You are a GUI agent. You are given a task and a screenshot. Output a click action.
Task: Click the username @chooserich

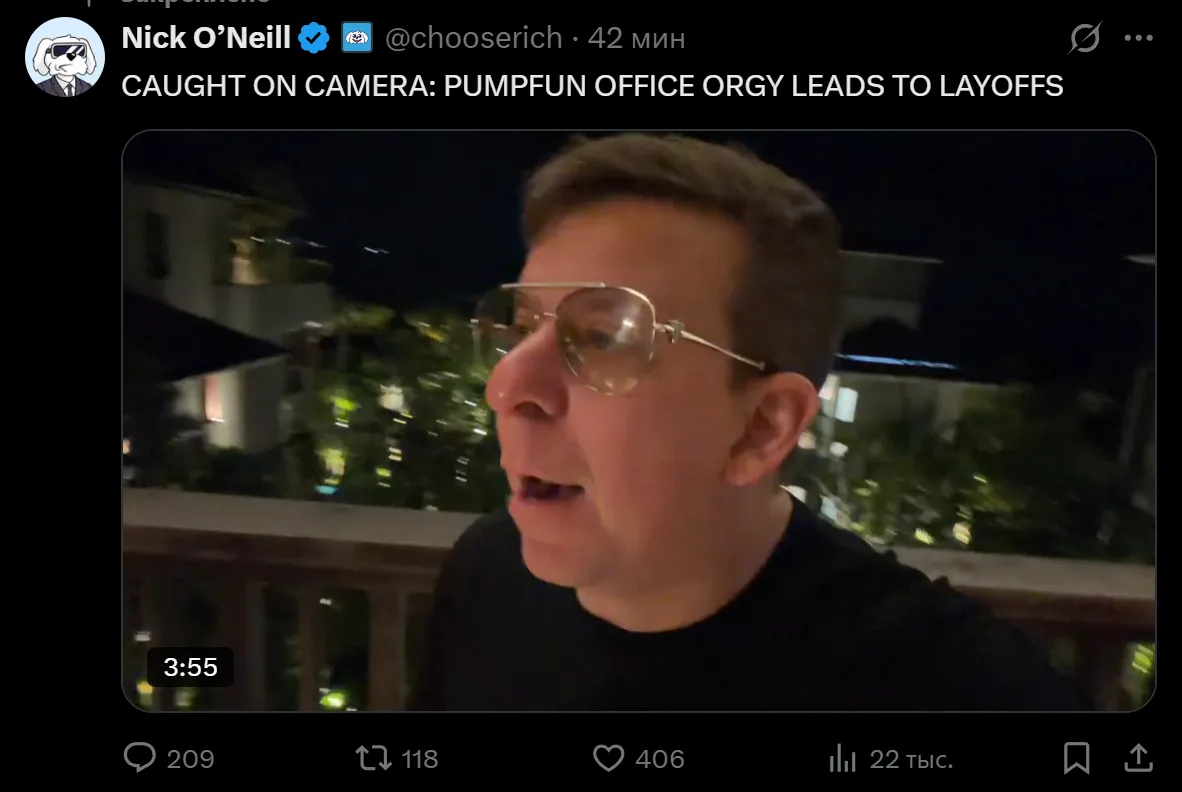point(475,38)
